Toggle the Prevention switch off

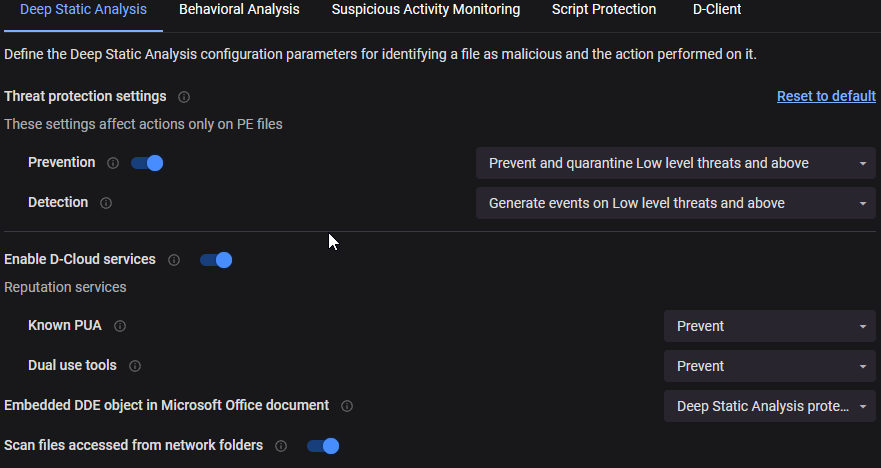pyautogui.click(x=147, y=163)
